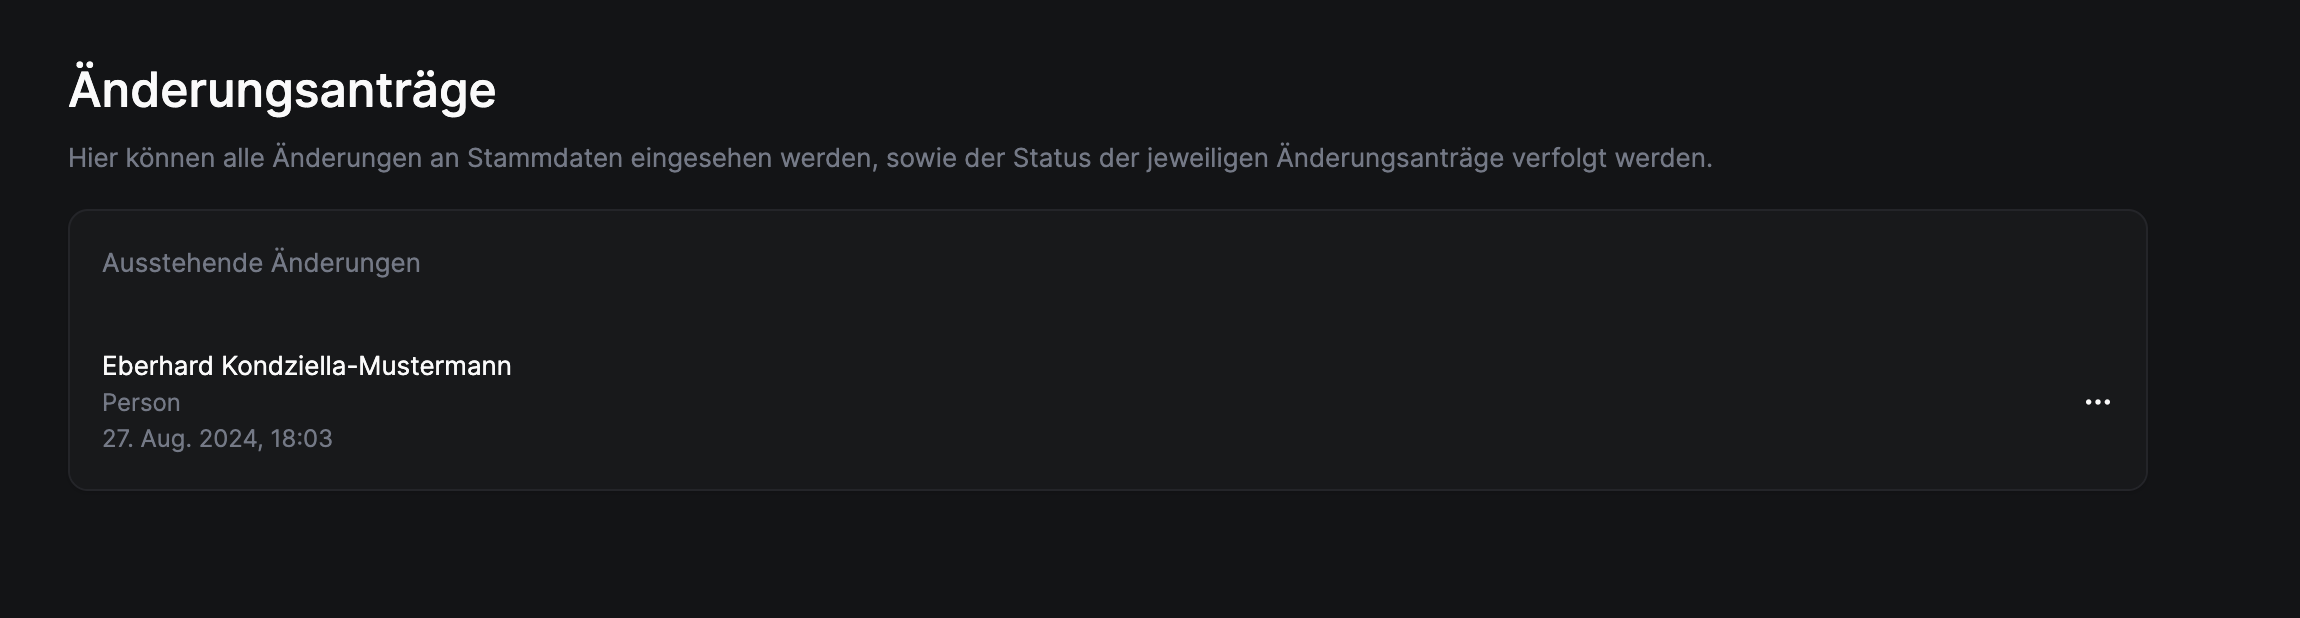Click the first name Eberhard
2300x618 pixels.
coord(158,366)
